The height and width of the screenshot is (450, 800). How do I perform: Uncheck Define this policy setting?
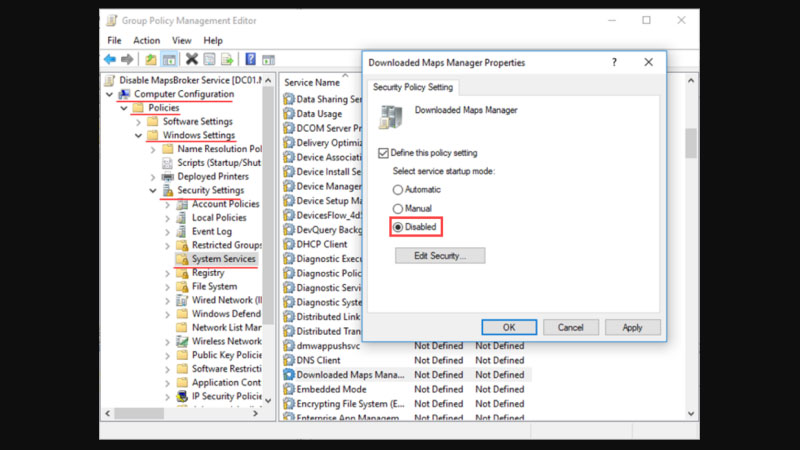[384, 153]
